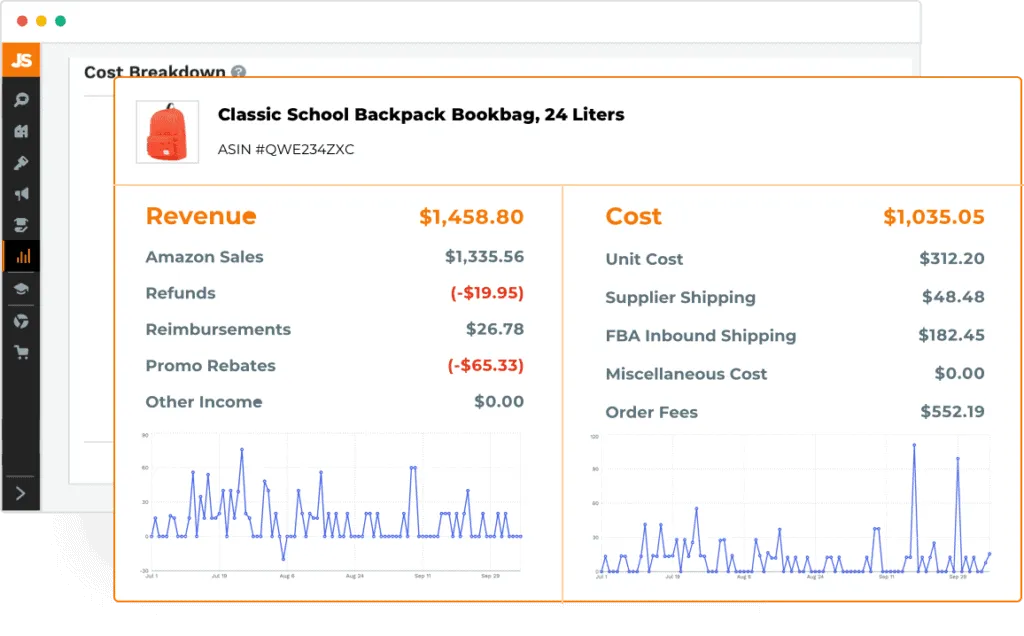This screenshot has width=1024, height=636.
Task: Open the Advertising megaphone icon
Action: (x=21, y=195)
